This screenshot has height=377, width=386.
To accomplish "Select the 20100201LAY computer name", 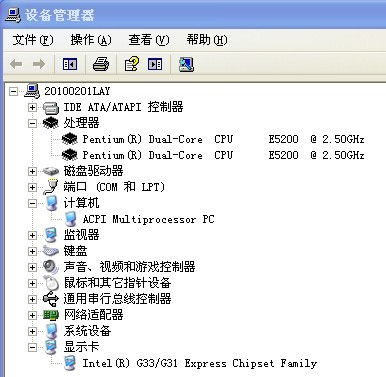I will click(x=77, y=91).
